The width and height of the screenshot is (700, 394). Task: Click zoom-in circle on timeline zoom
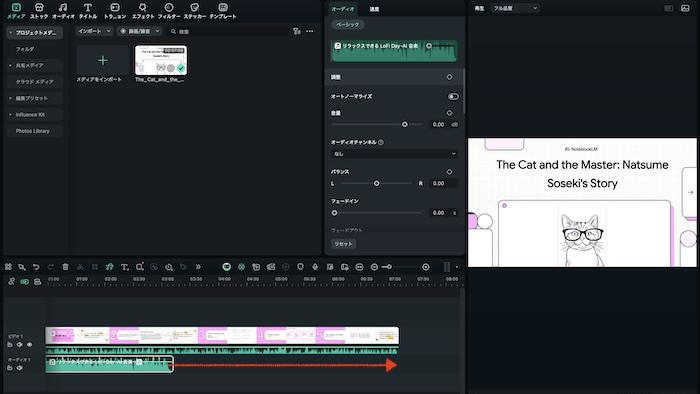click(426, 267)
